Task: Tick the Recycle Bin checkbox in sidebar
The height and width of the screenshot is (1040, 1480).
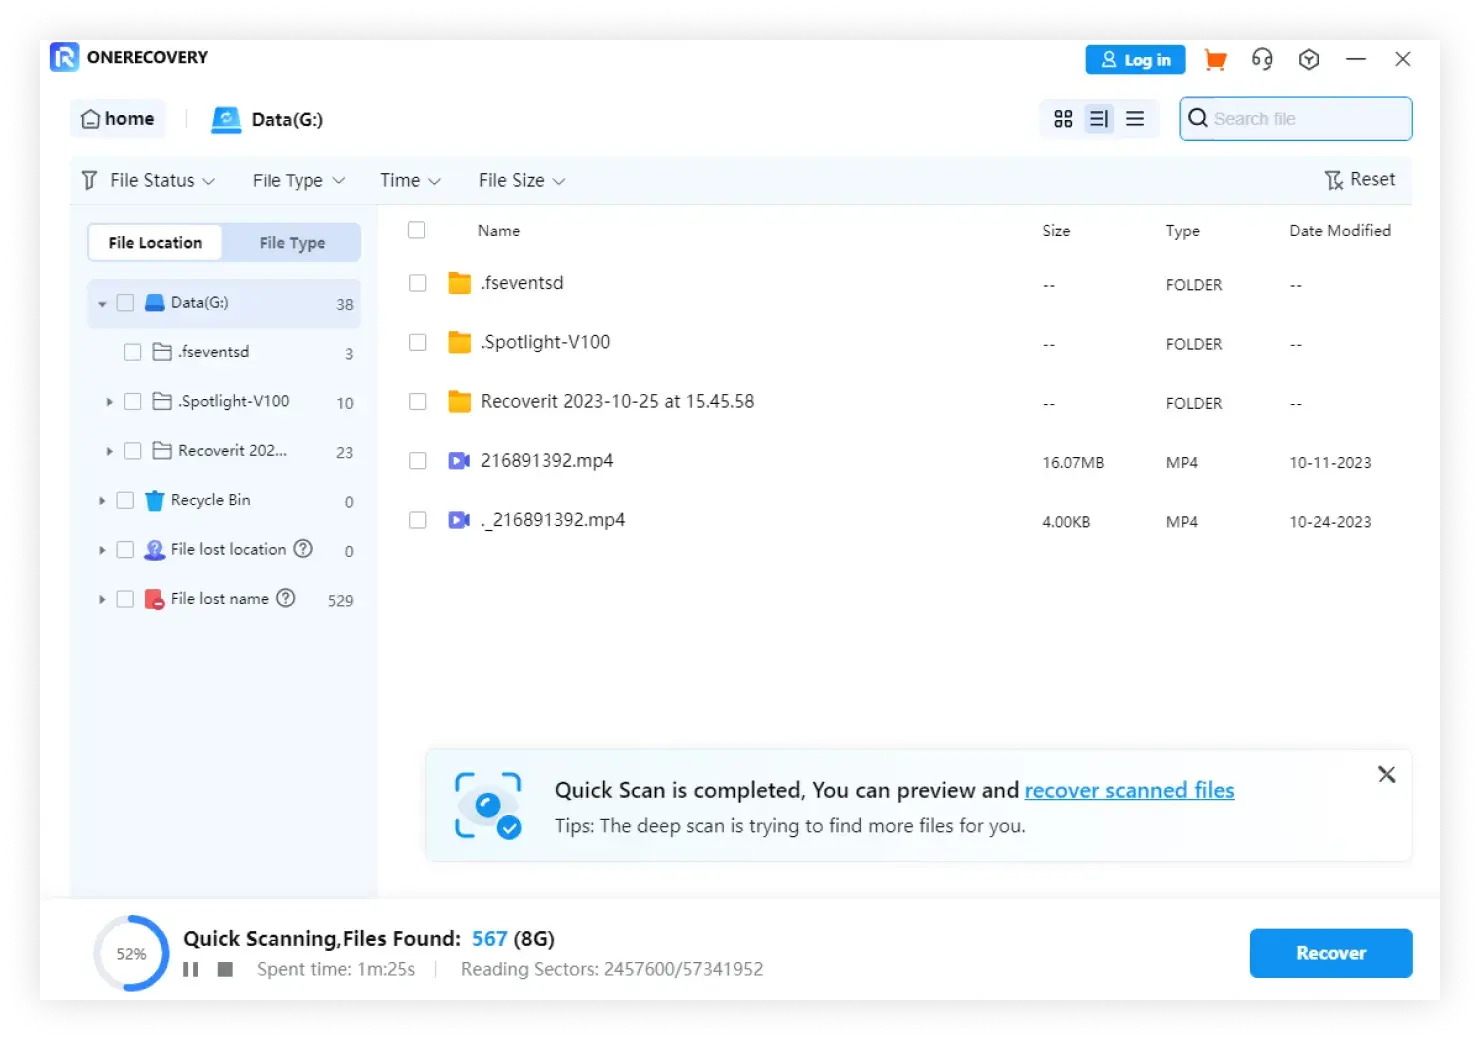Action: tap(125, 500)
